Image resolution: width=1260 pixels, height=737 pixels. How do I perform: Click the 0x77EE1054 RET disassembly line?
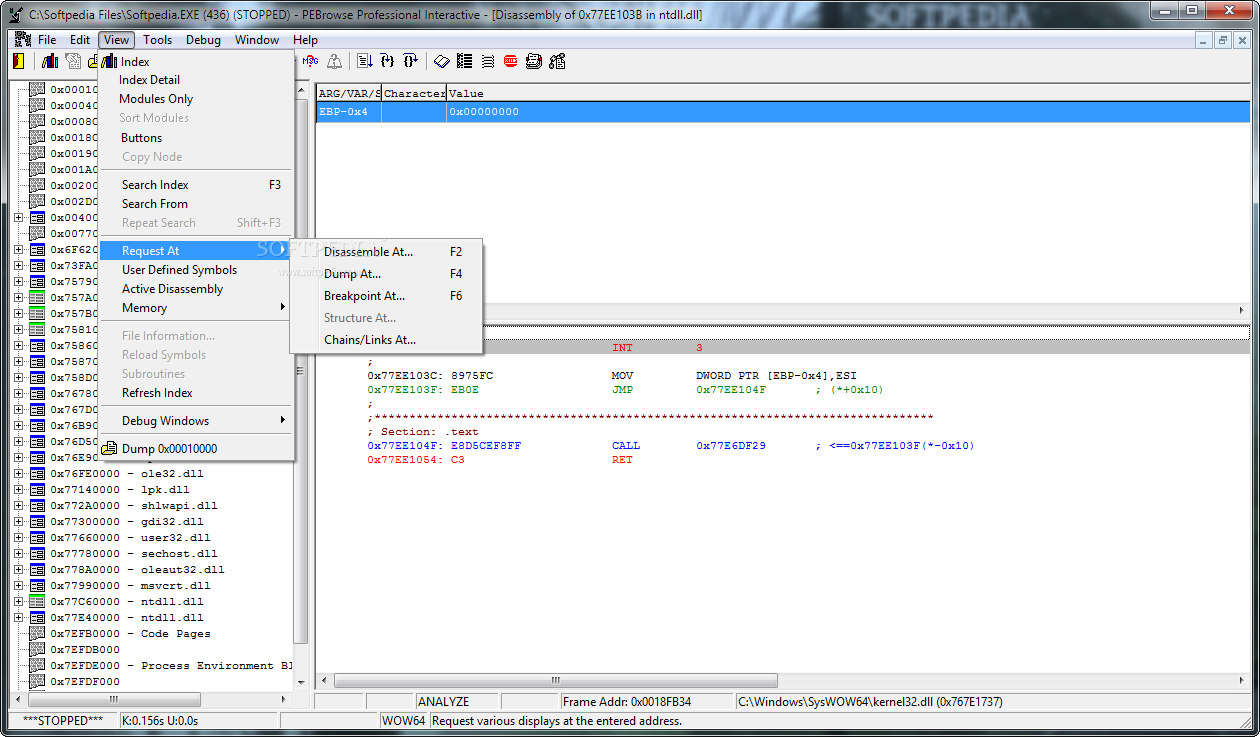500,460
